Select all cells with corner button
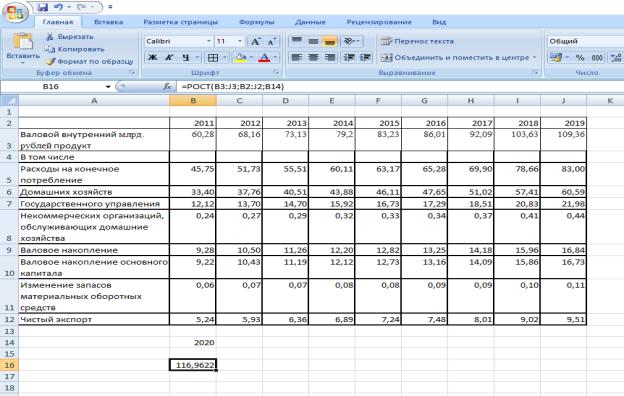The height and width of the screenshot is (396, 624). [x=10, y=100]
